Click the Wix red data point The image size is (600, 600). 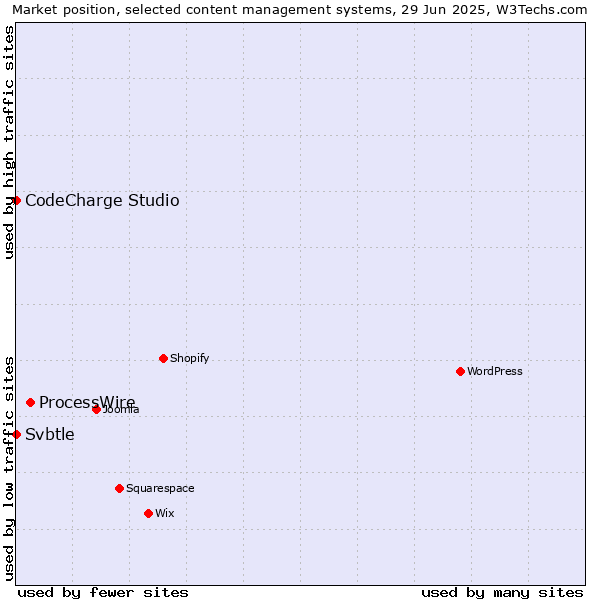(x=148, y=514)
